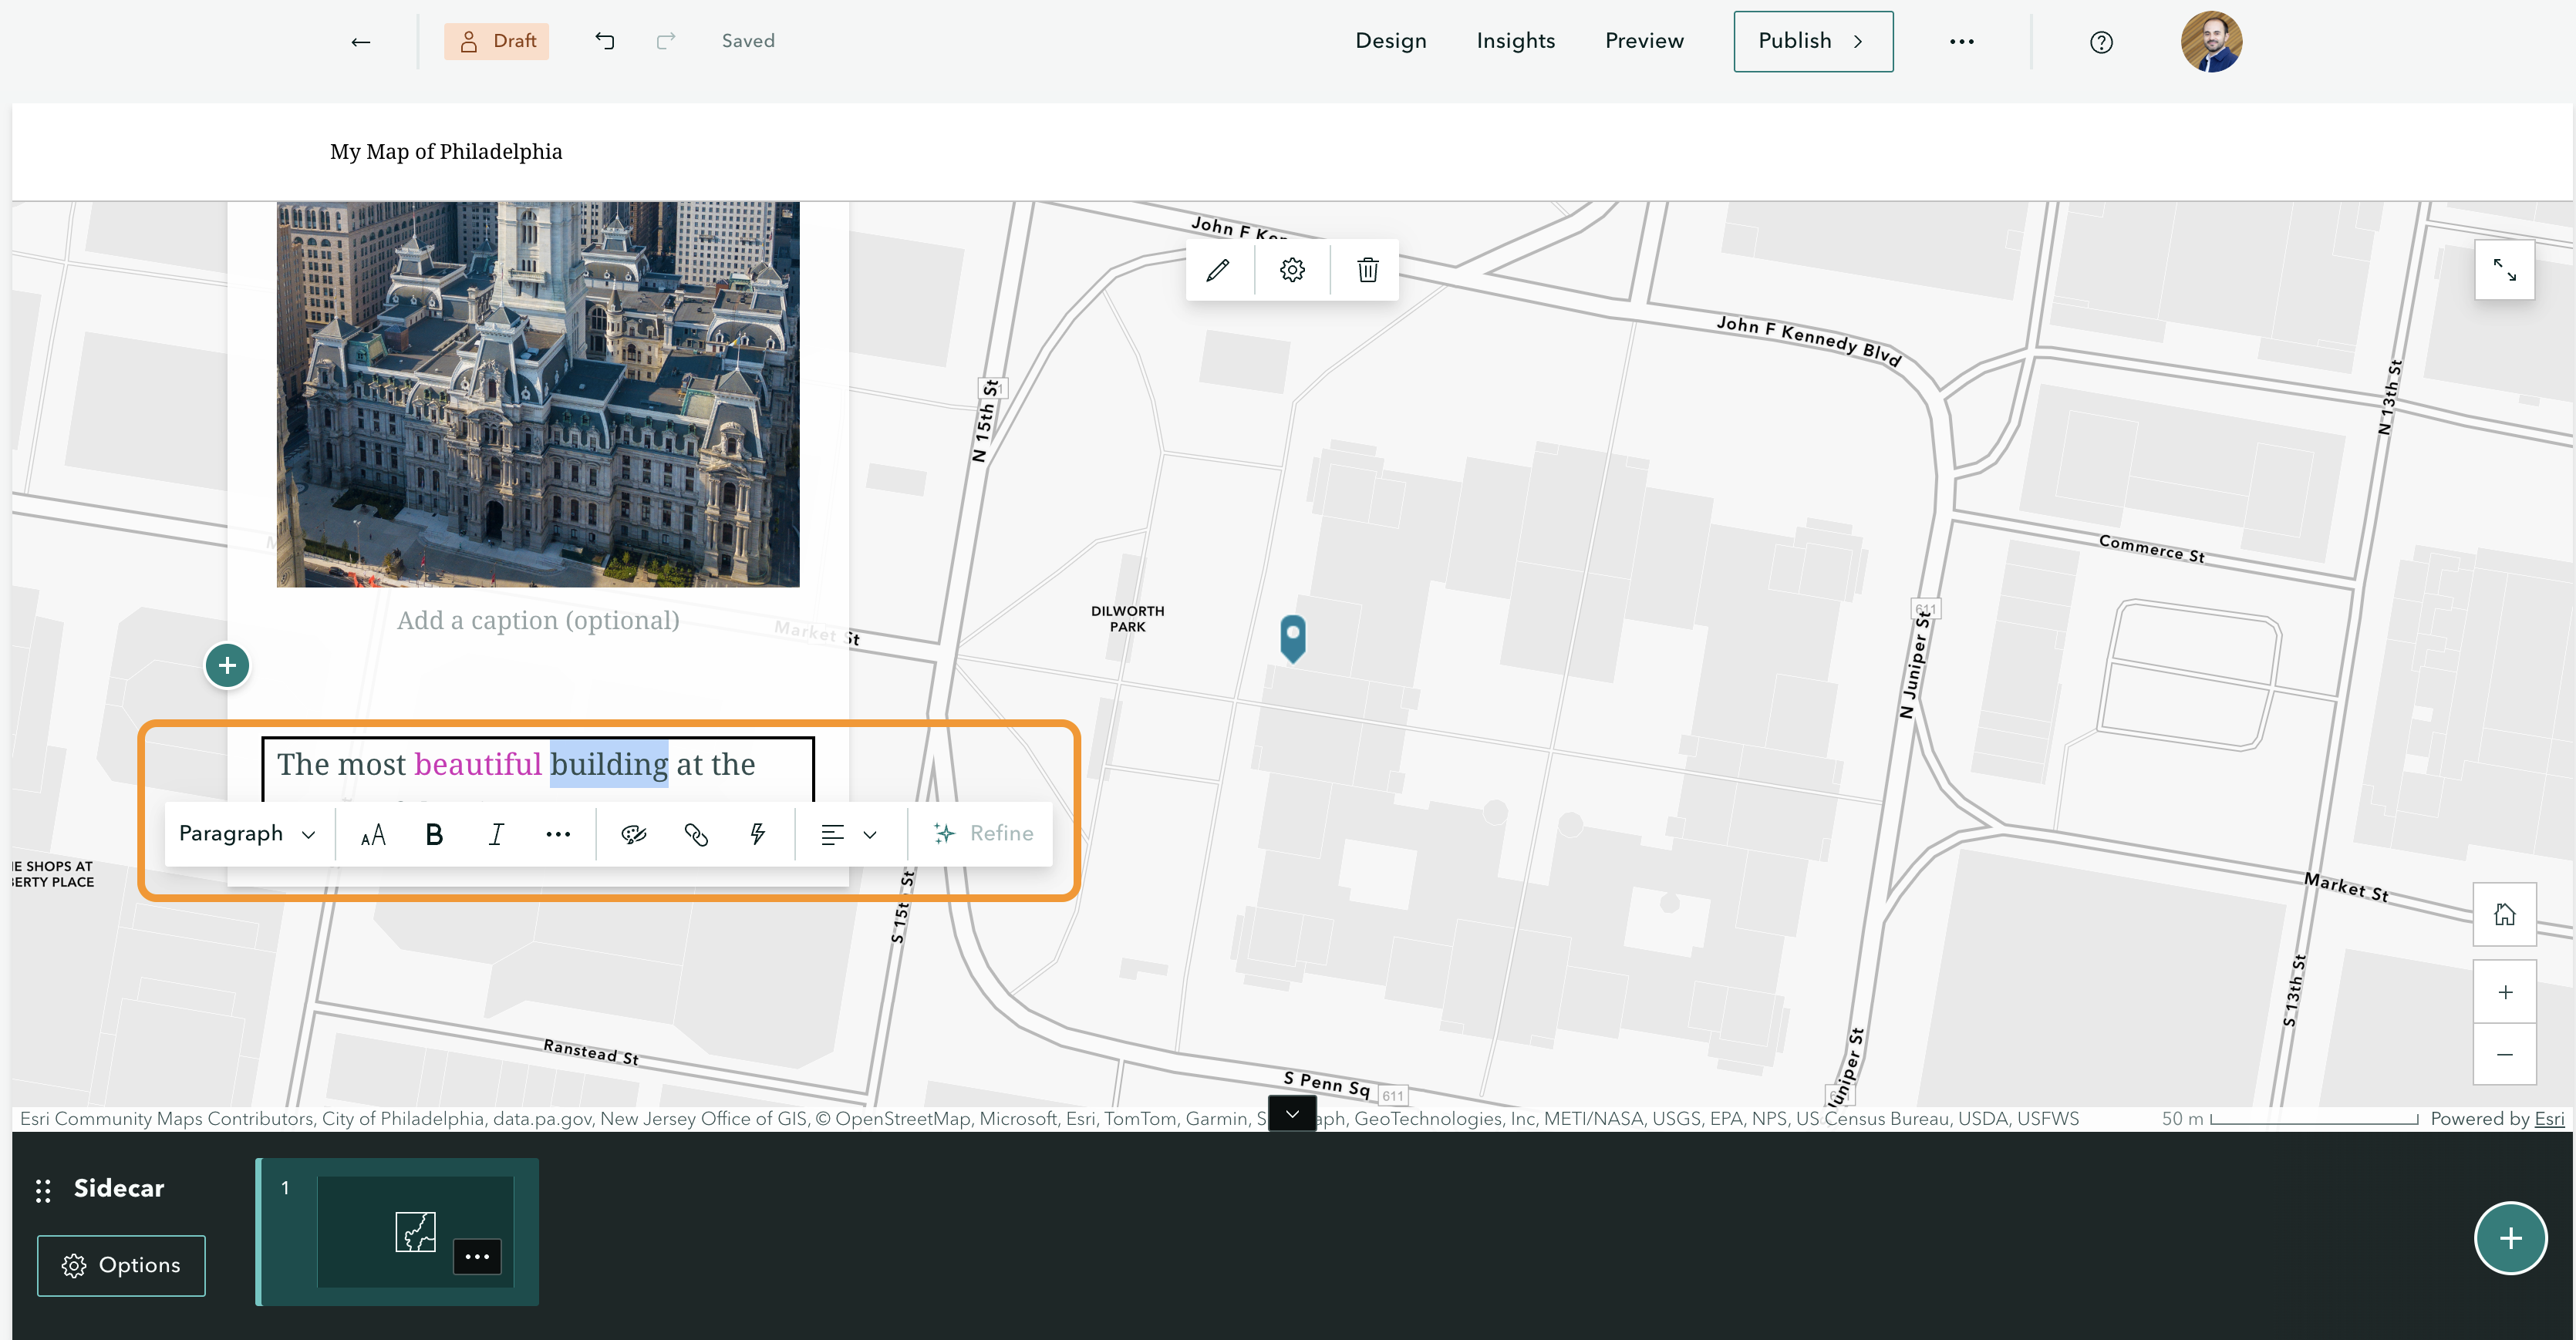Open the Paragraph style dropdown
2576x1340 pixels.
tap(247, 834)
